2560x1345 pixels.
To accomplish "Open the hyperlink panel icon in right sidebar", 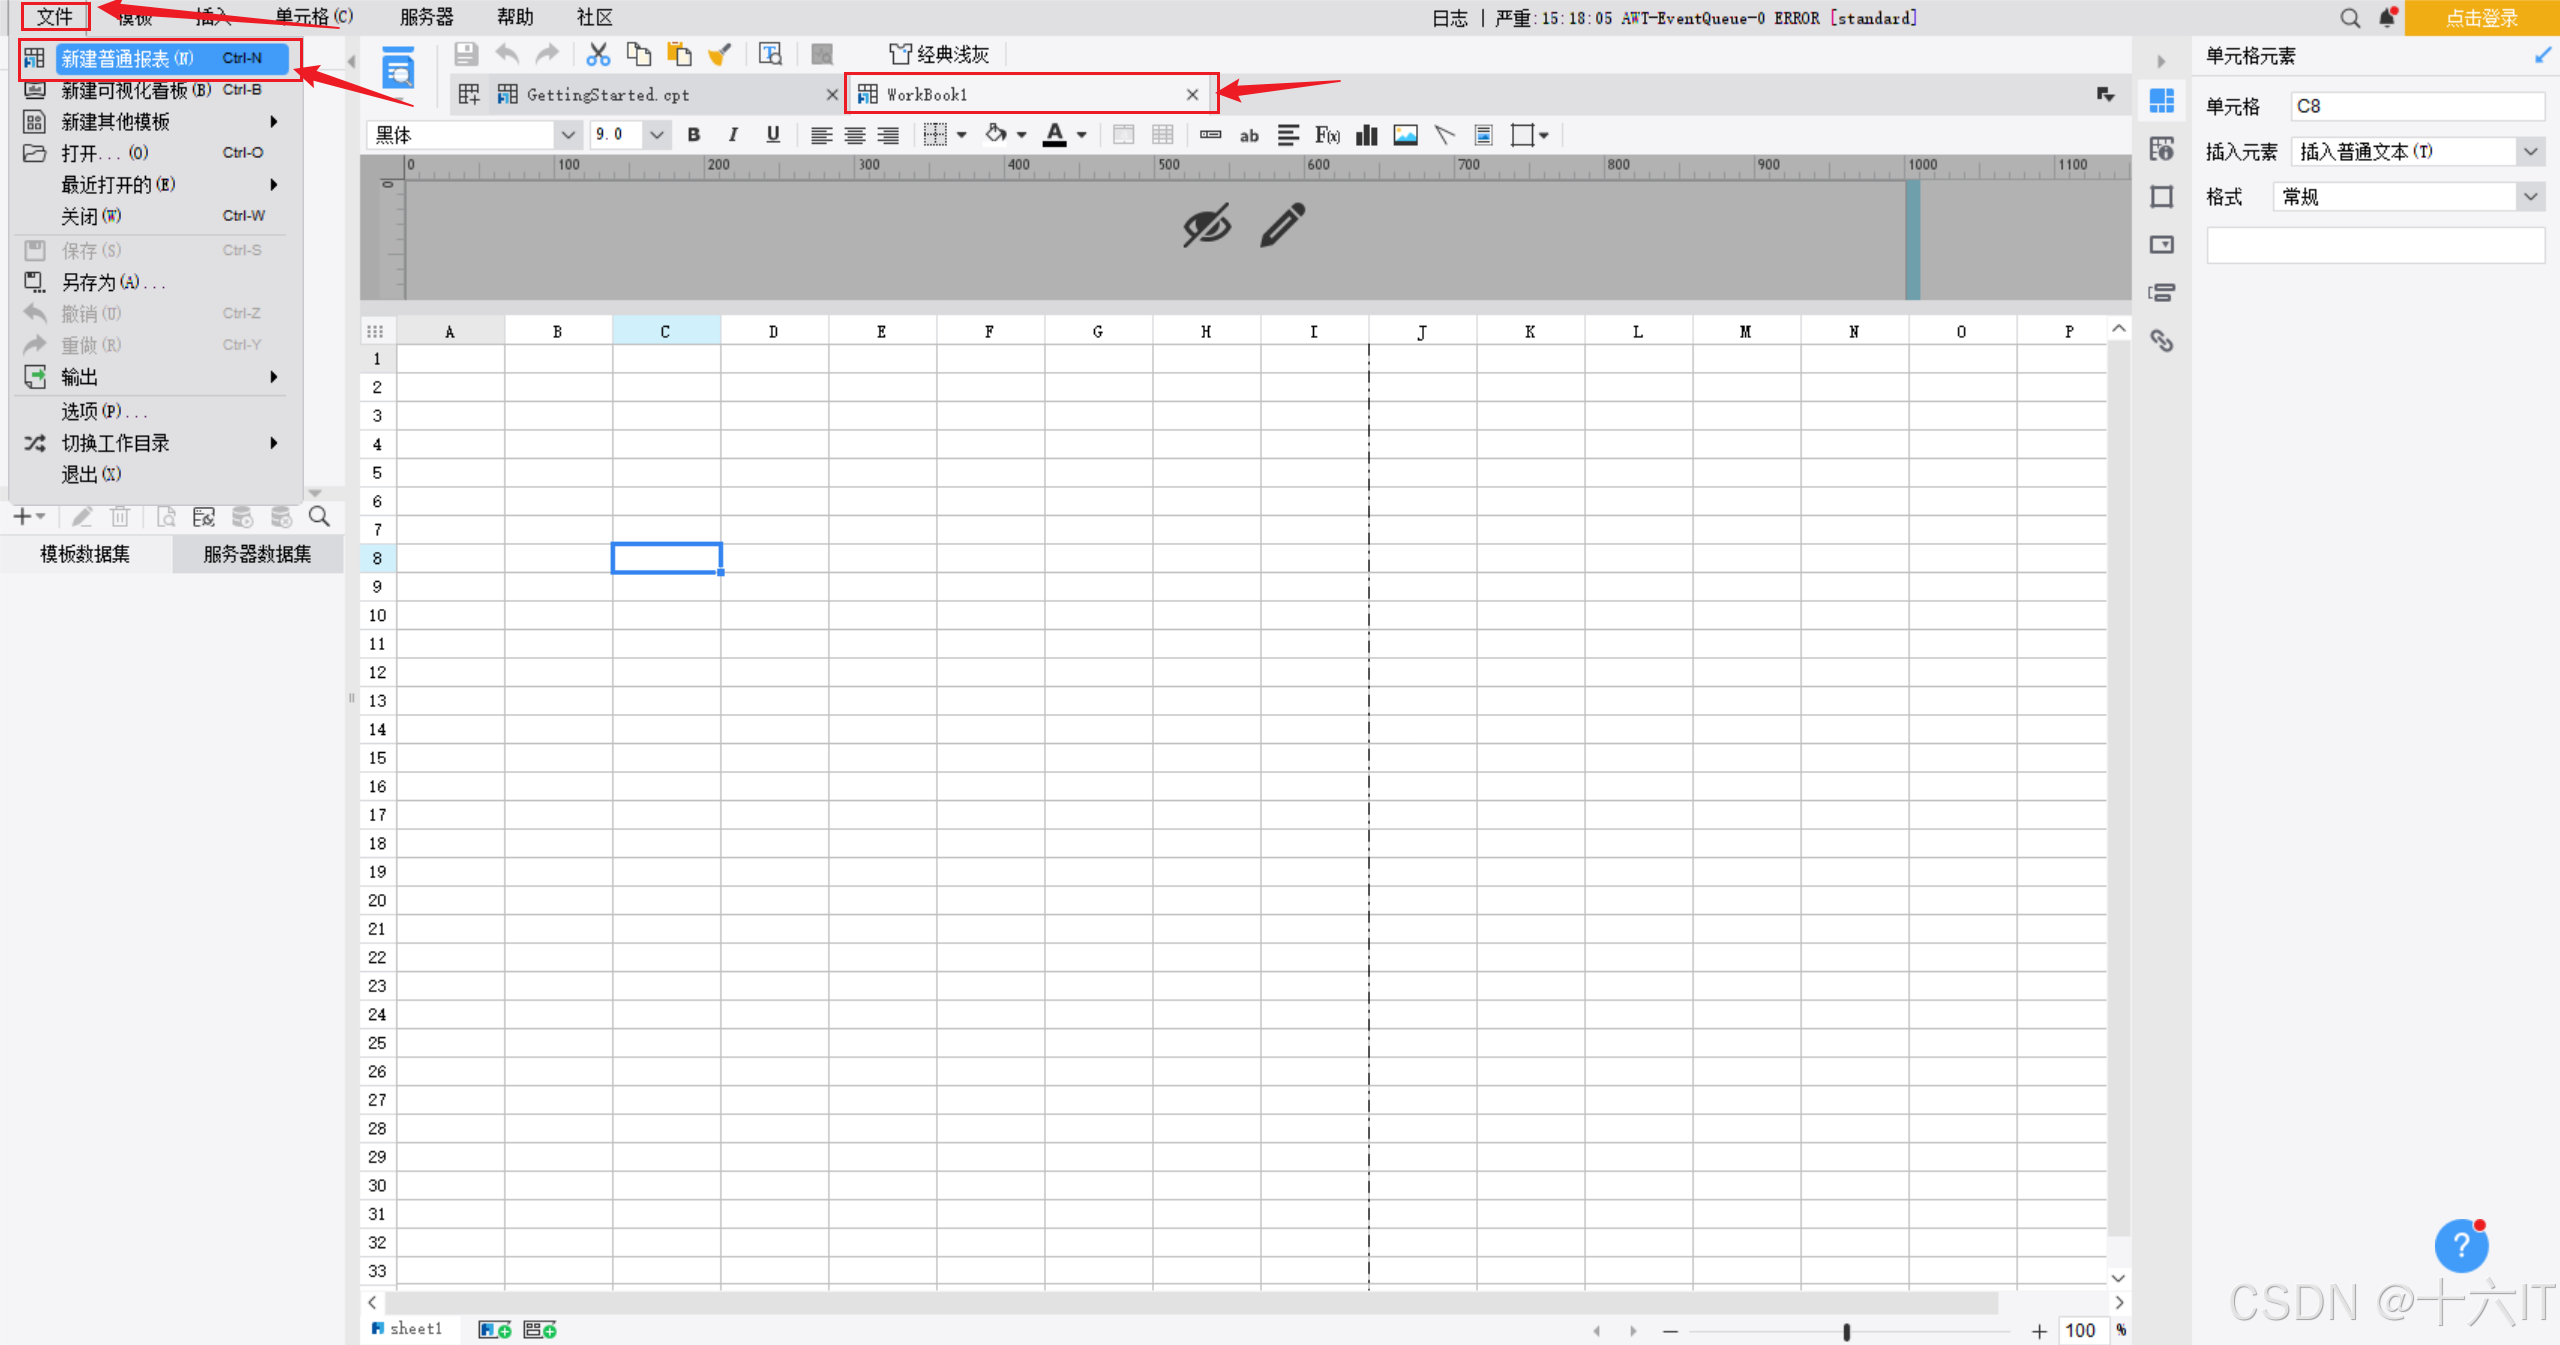I will 2162,341.
